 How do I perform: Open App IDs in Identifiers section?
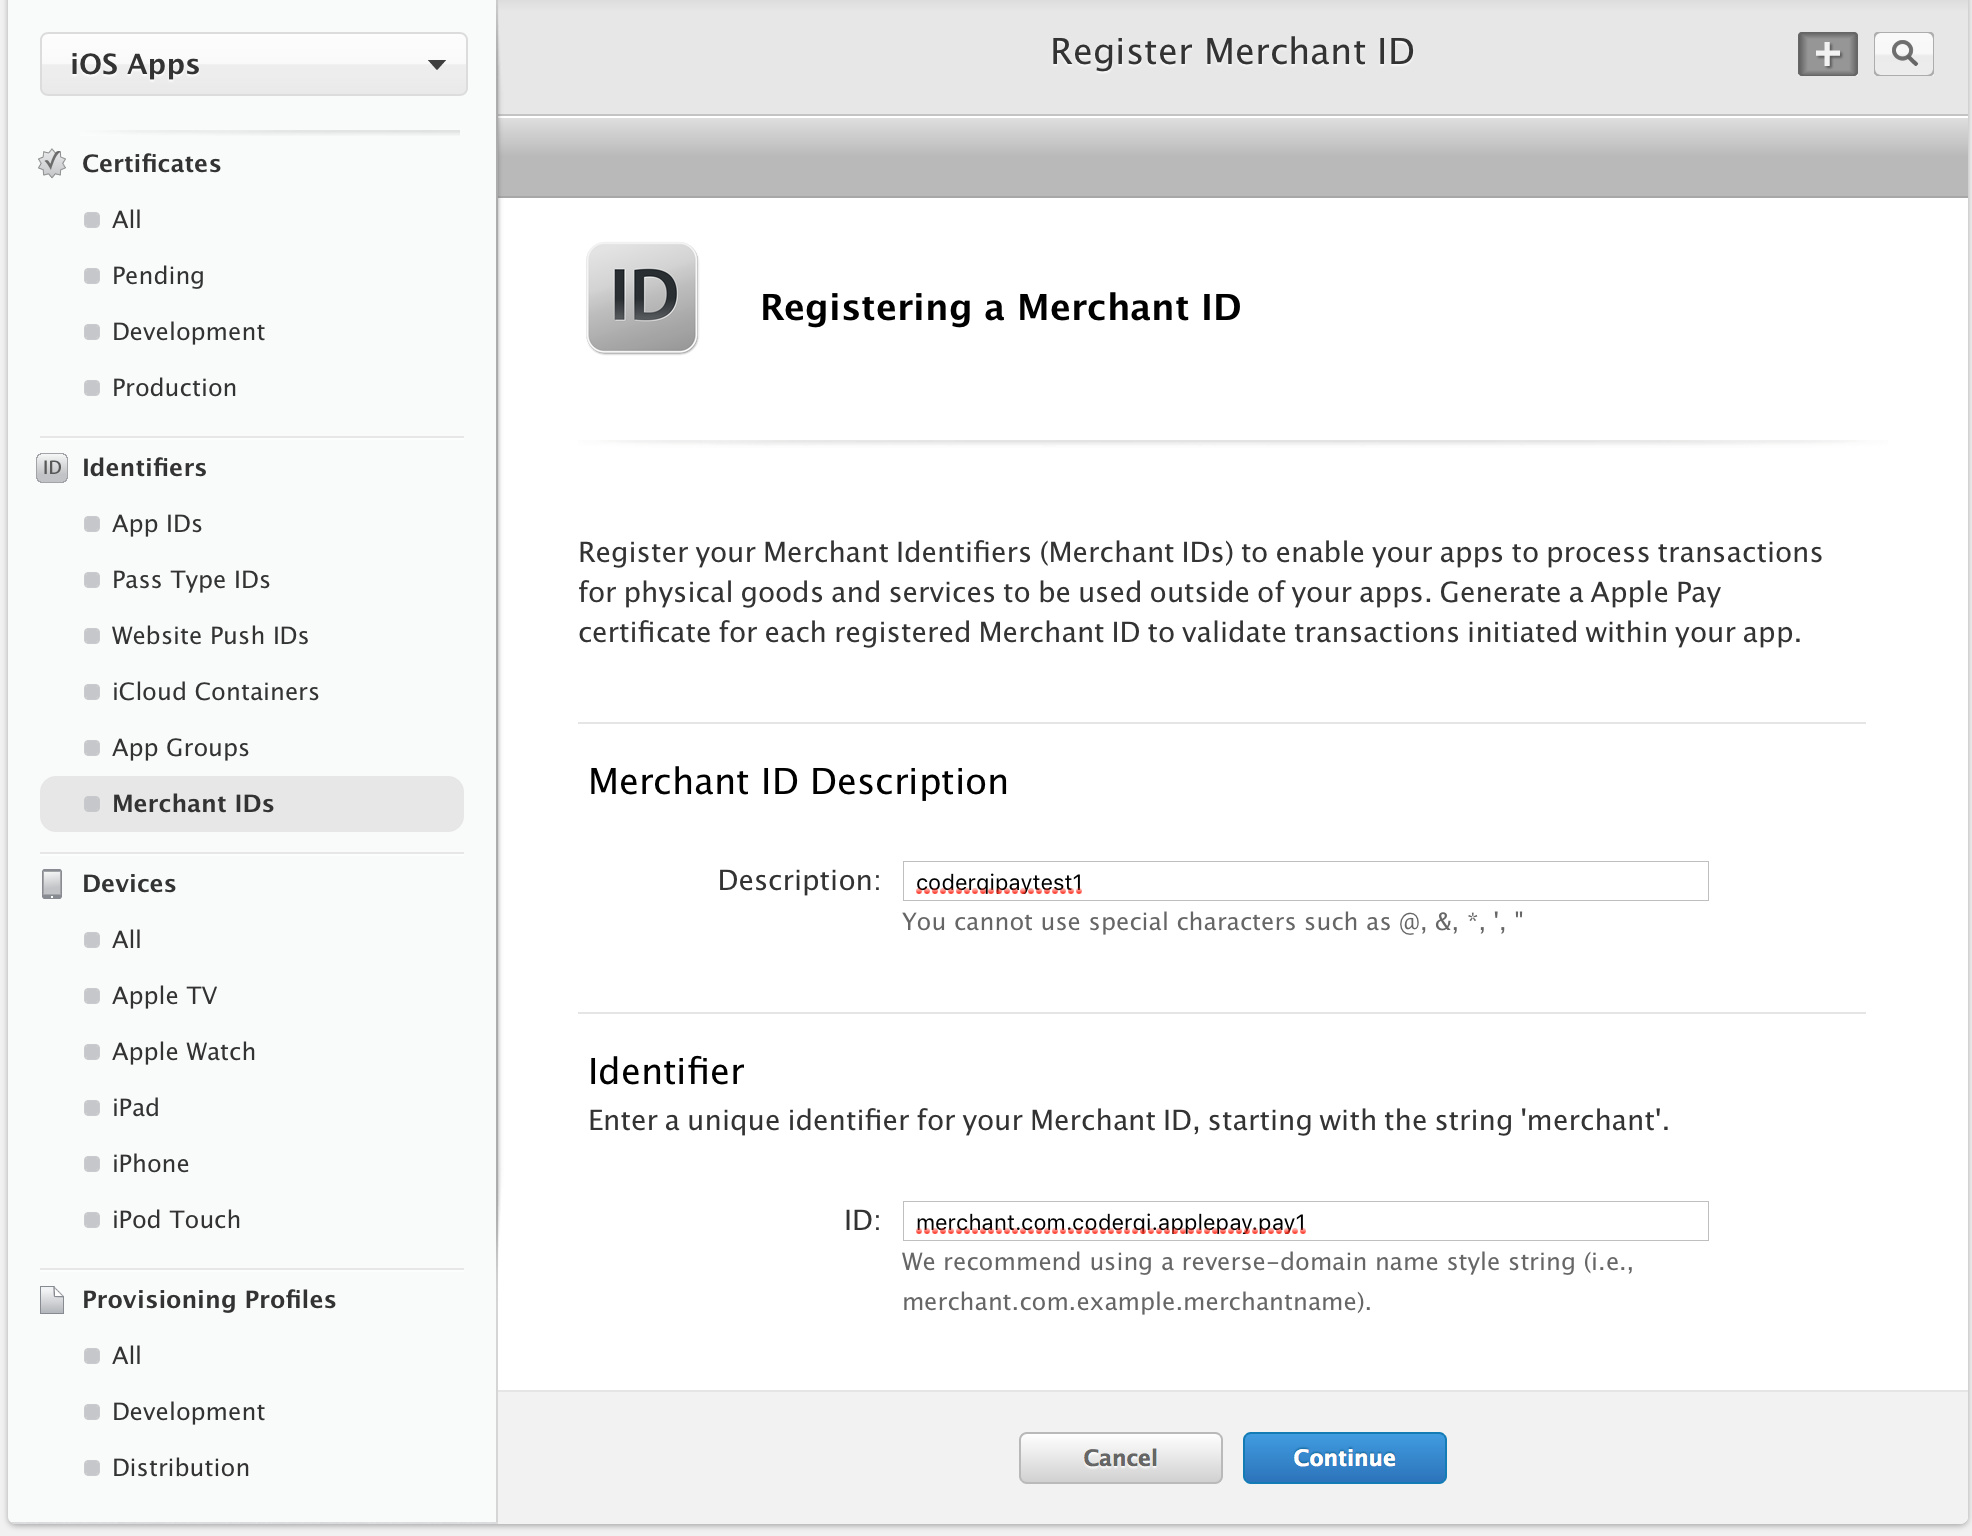point(157,524)
